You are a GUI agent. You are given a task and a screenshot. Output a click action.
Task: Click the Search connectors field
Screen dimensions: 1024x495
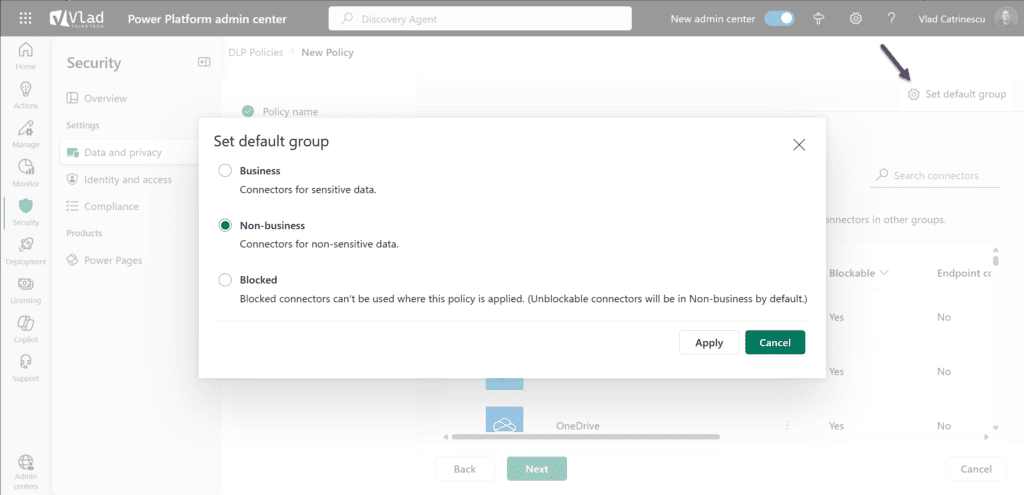click(x=935, y=175)
